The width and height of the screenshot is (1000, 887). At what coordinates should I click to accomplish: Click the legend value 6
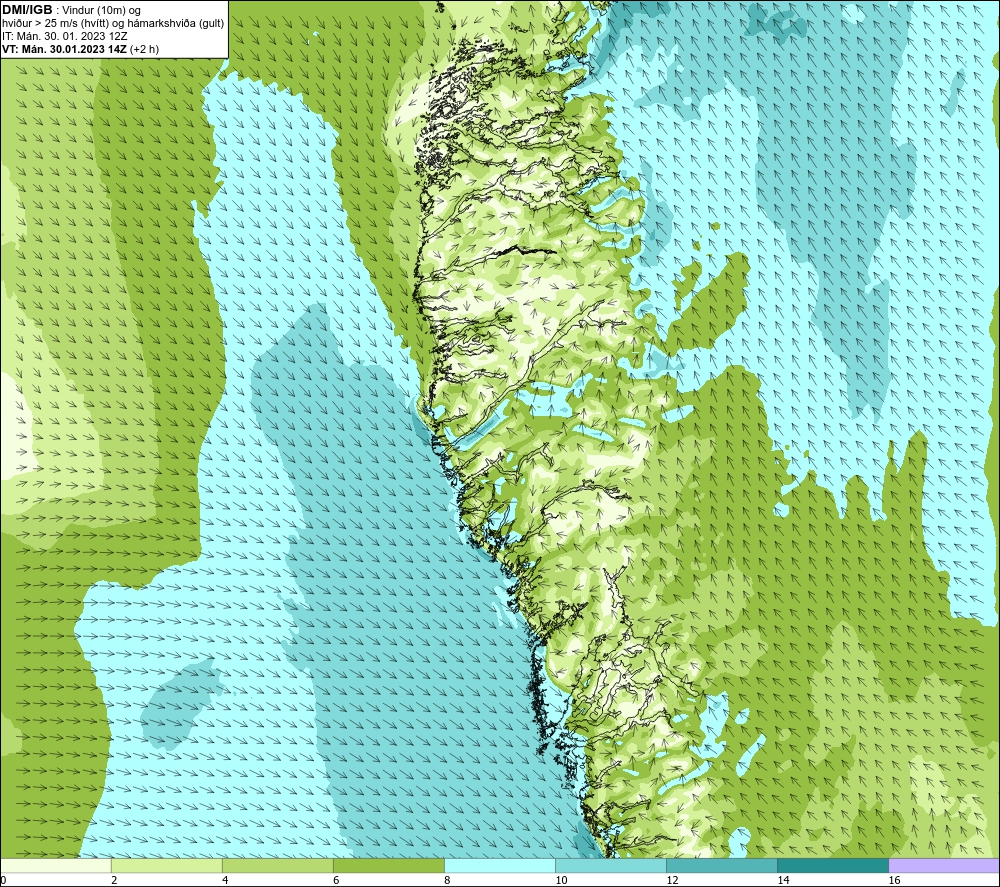pyautogui.click(x=335, y=880)
